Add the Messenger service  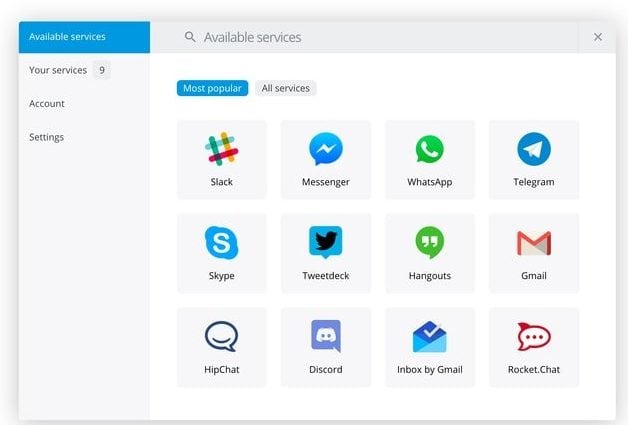(326, 159)
